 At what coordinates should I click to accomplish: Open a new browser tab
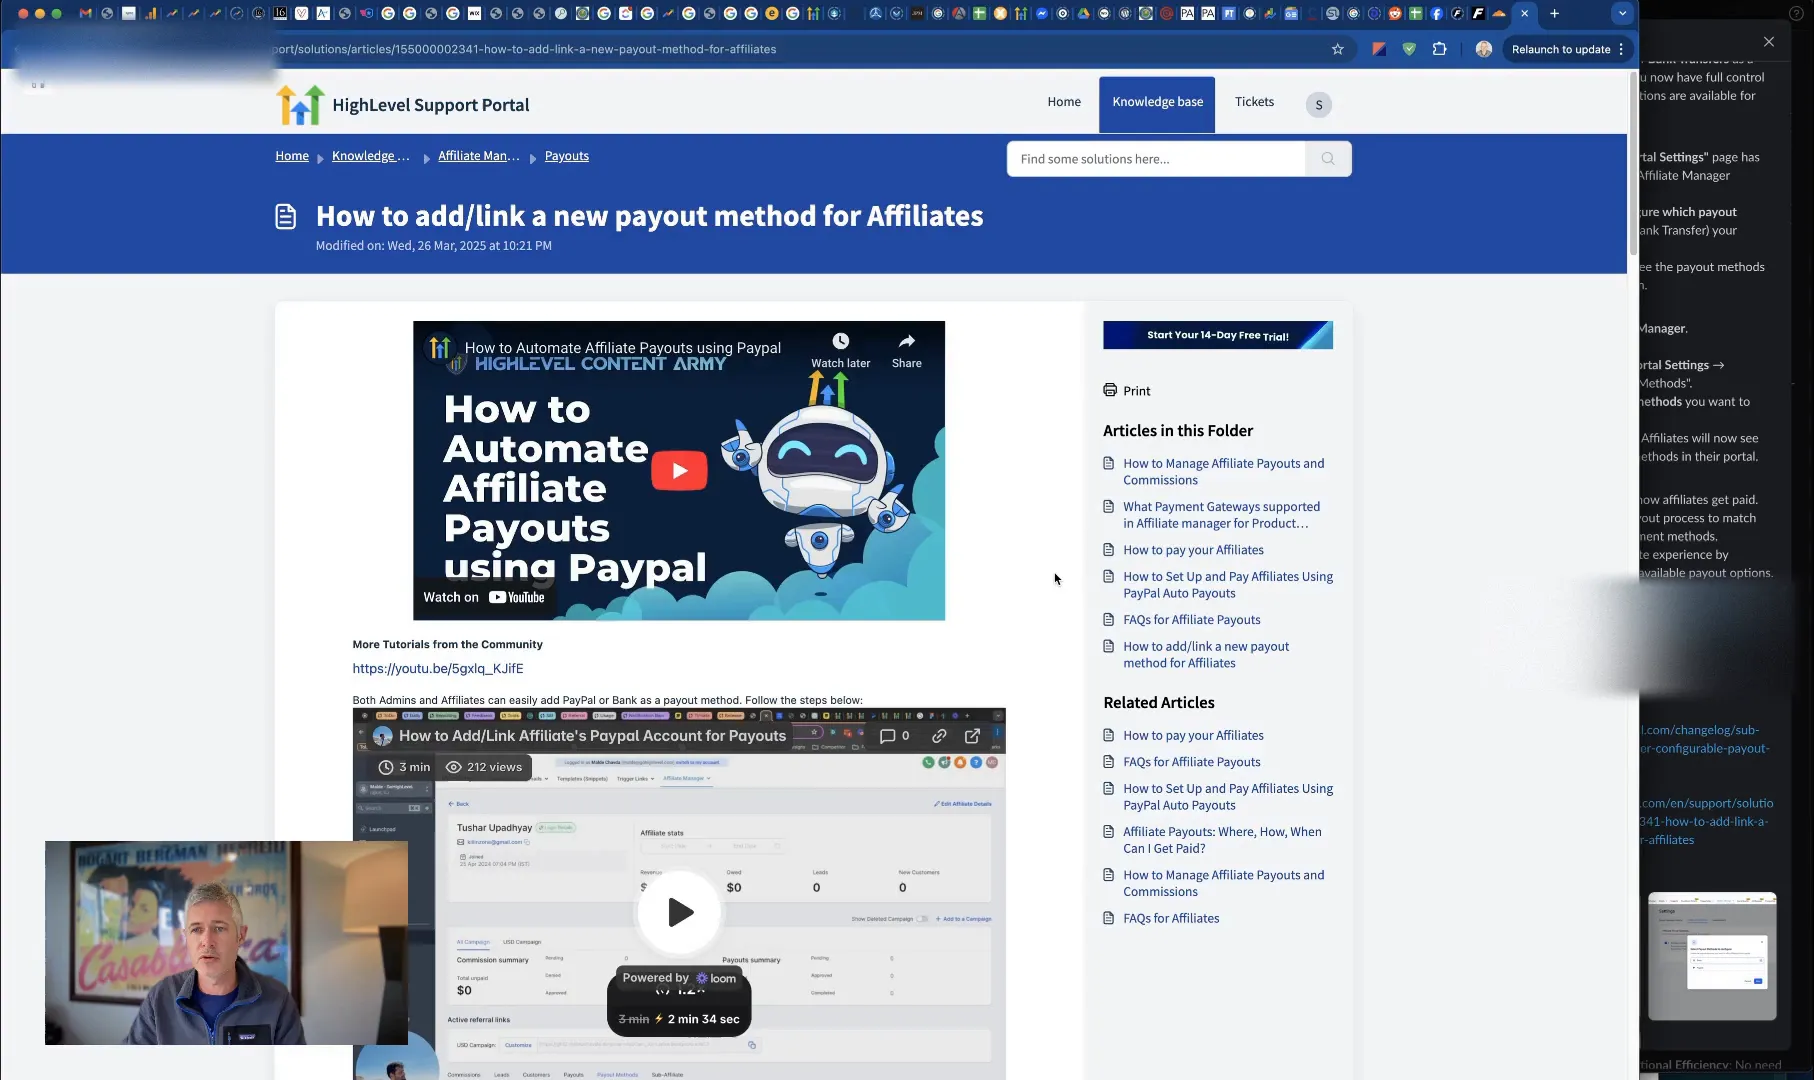(x=1554, y=14)
